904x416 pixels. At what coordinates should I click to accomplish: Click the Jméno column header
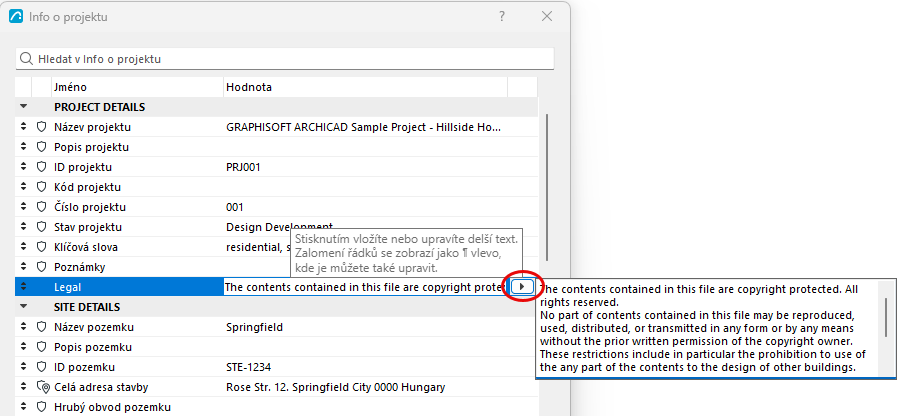(137, 88)
